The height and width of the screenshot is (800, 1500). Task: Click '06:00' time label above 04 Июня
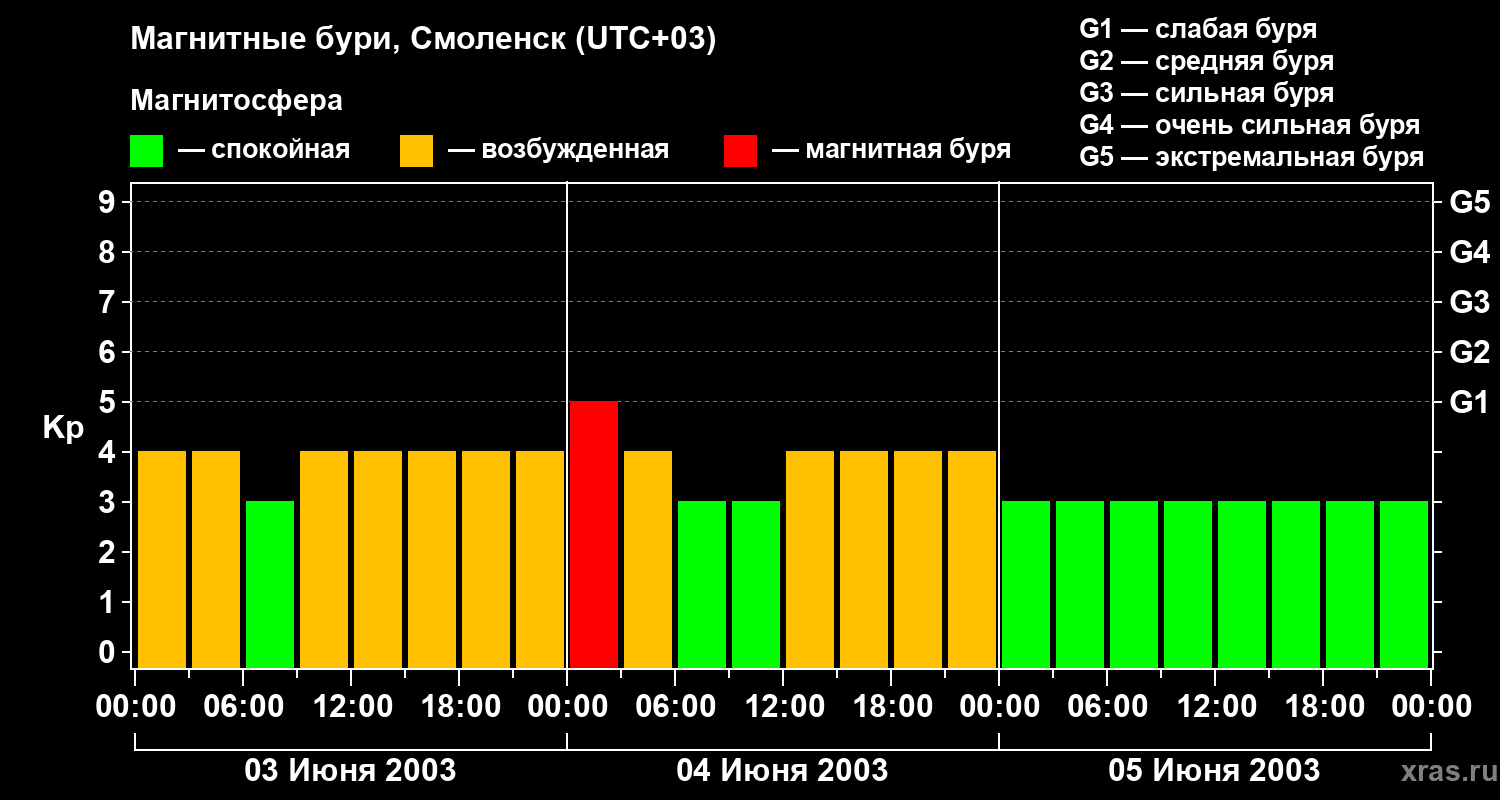(x=675, y=707)
